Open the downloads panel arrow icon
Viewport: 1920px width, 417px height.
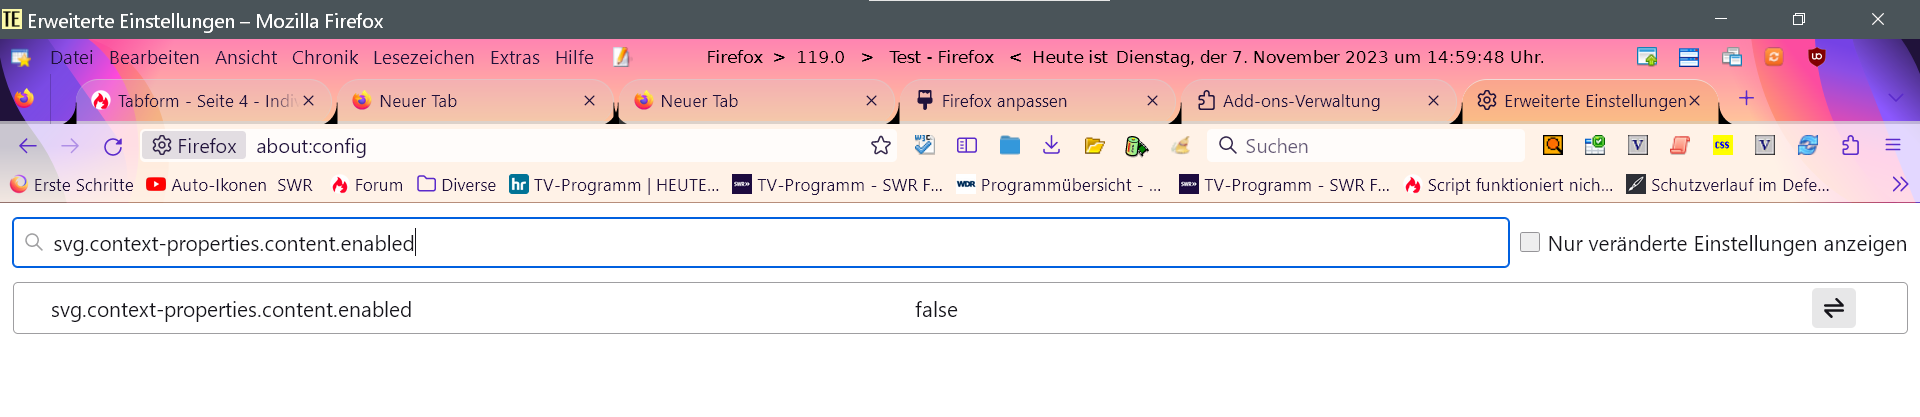[x=1051, y=146]
